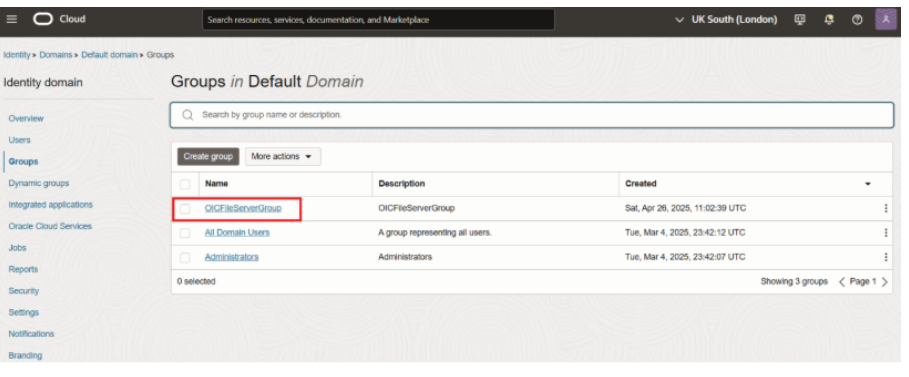Check the Administrators row checkbox
909x377 pixels.
[x=185, y=258]
